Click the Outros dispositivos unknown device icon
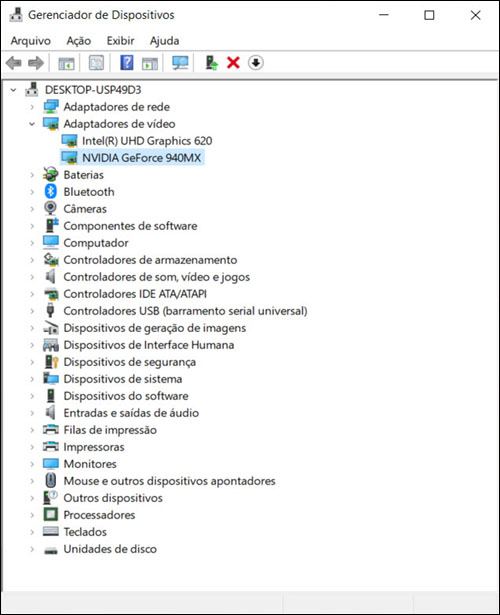 pyautogui.click(x=50, y=497)
